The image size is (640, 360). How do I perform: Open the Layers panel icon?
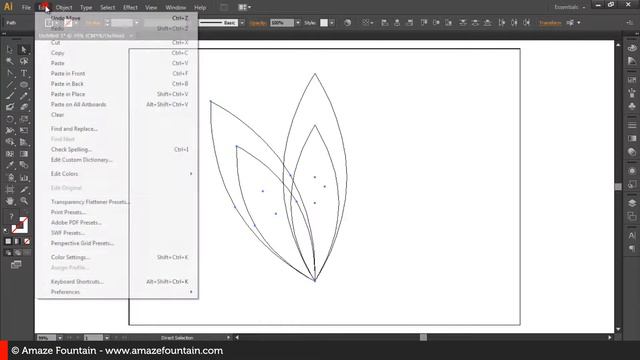pyautogui.click(x=632, y=203)
